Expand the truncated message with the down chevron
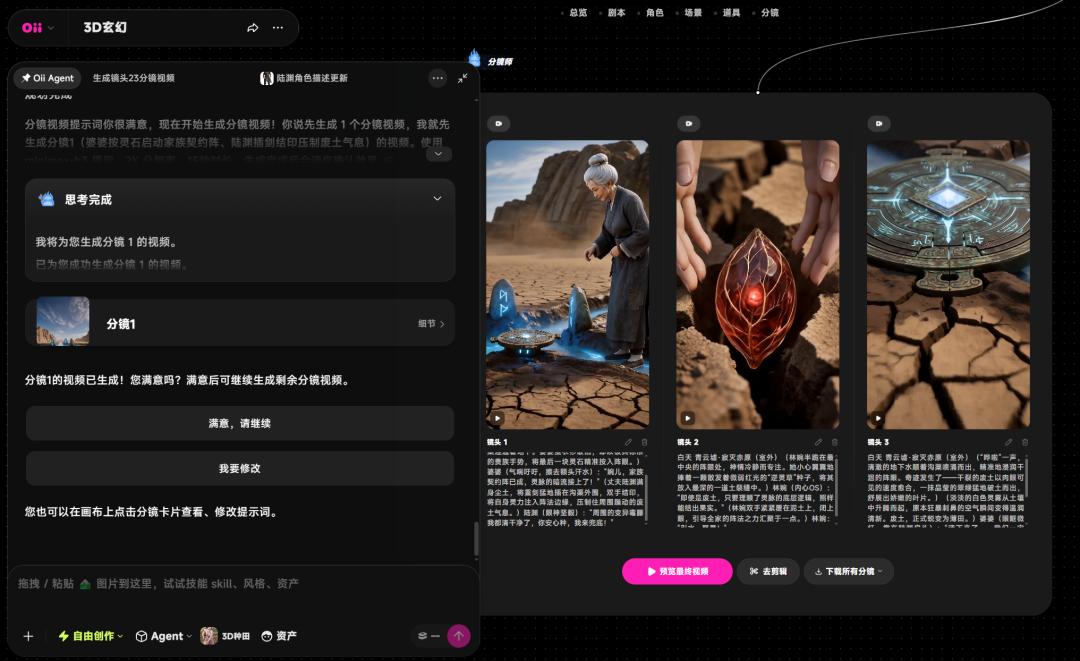Viewport: 1080px width, 661px height. [x=438, y=154]
